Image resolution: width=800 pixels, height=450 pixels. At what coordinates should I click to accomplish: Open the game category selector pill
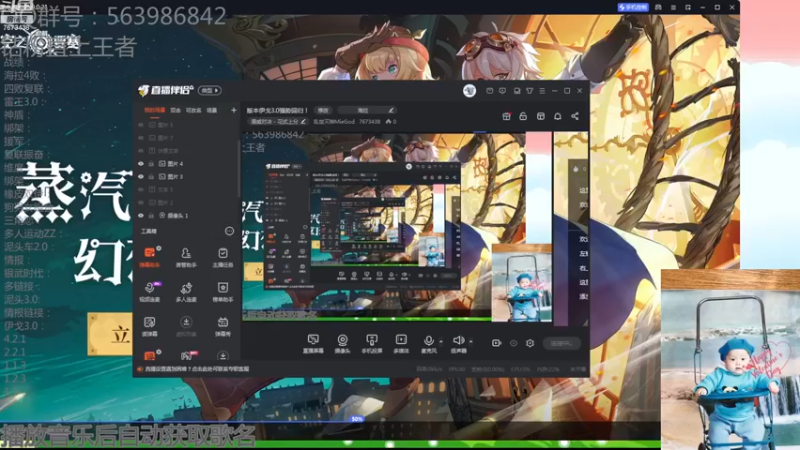(367, 110)
